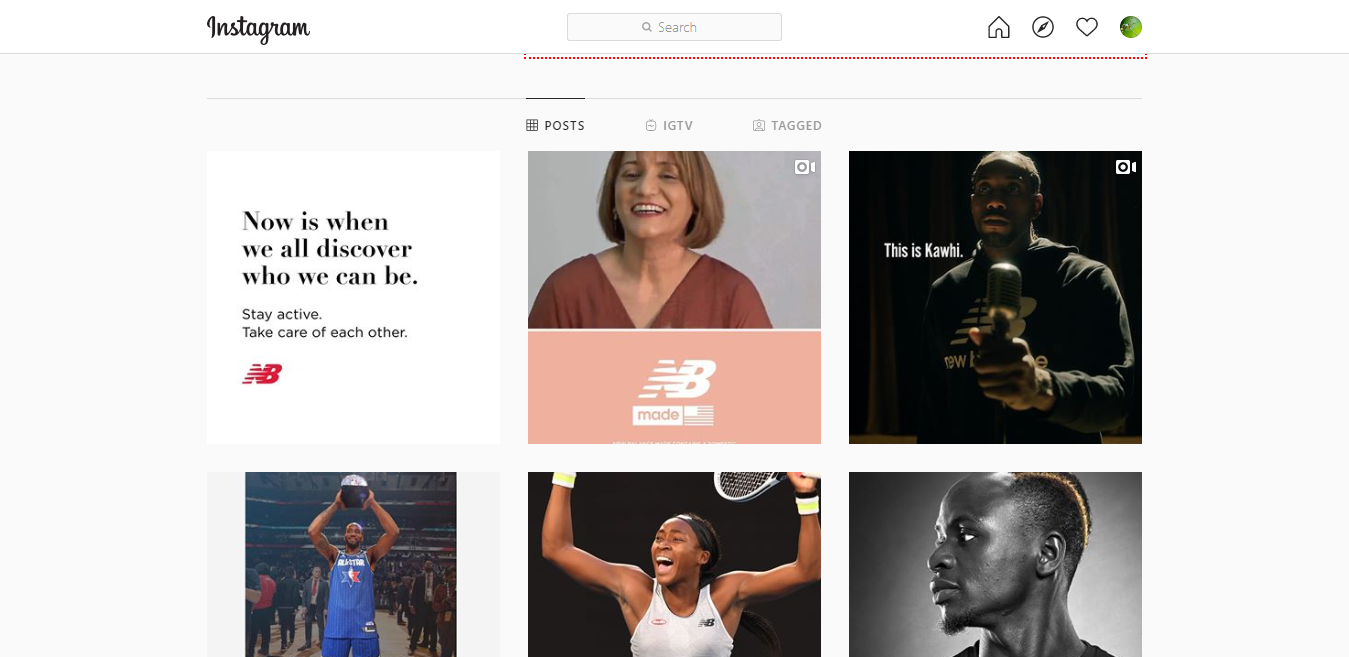Open the 'This is Kawhi' video post
This screenshot has width=1349, height=657.
(995, 297)
